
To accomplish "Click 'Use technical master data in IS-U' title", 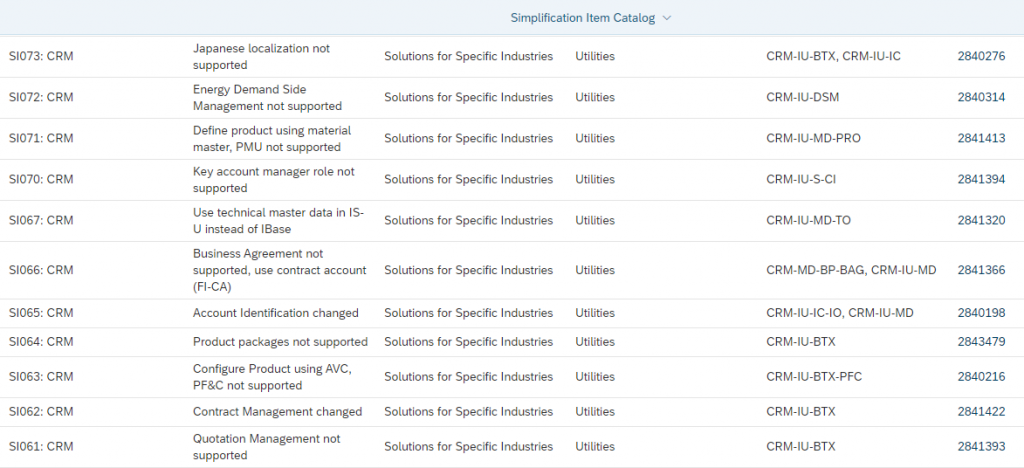I will click(x=278, y=221).
